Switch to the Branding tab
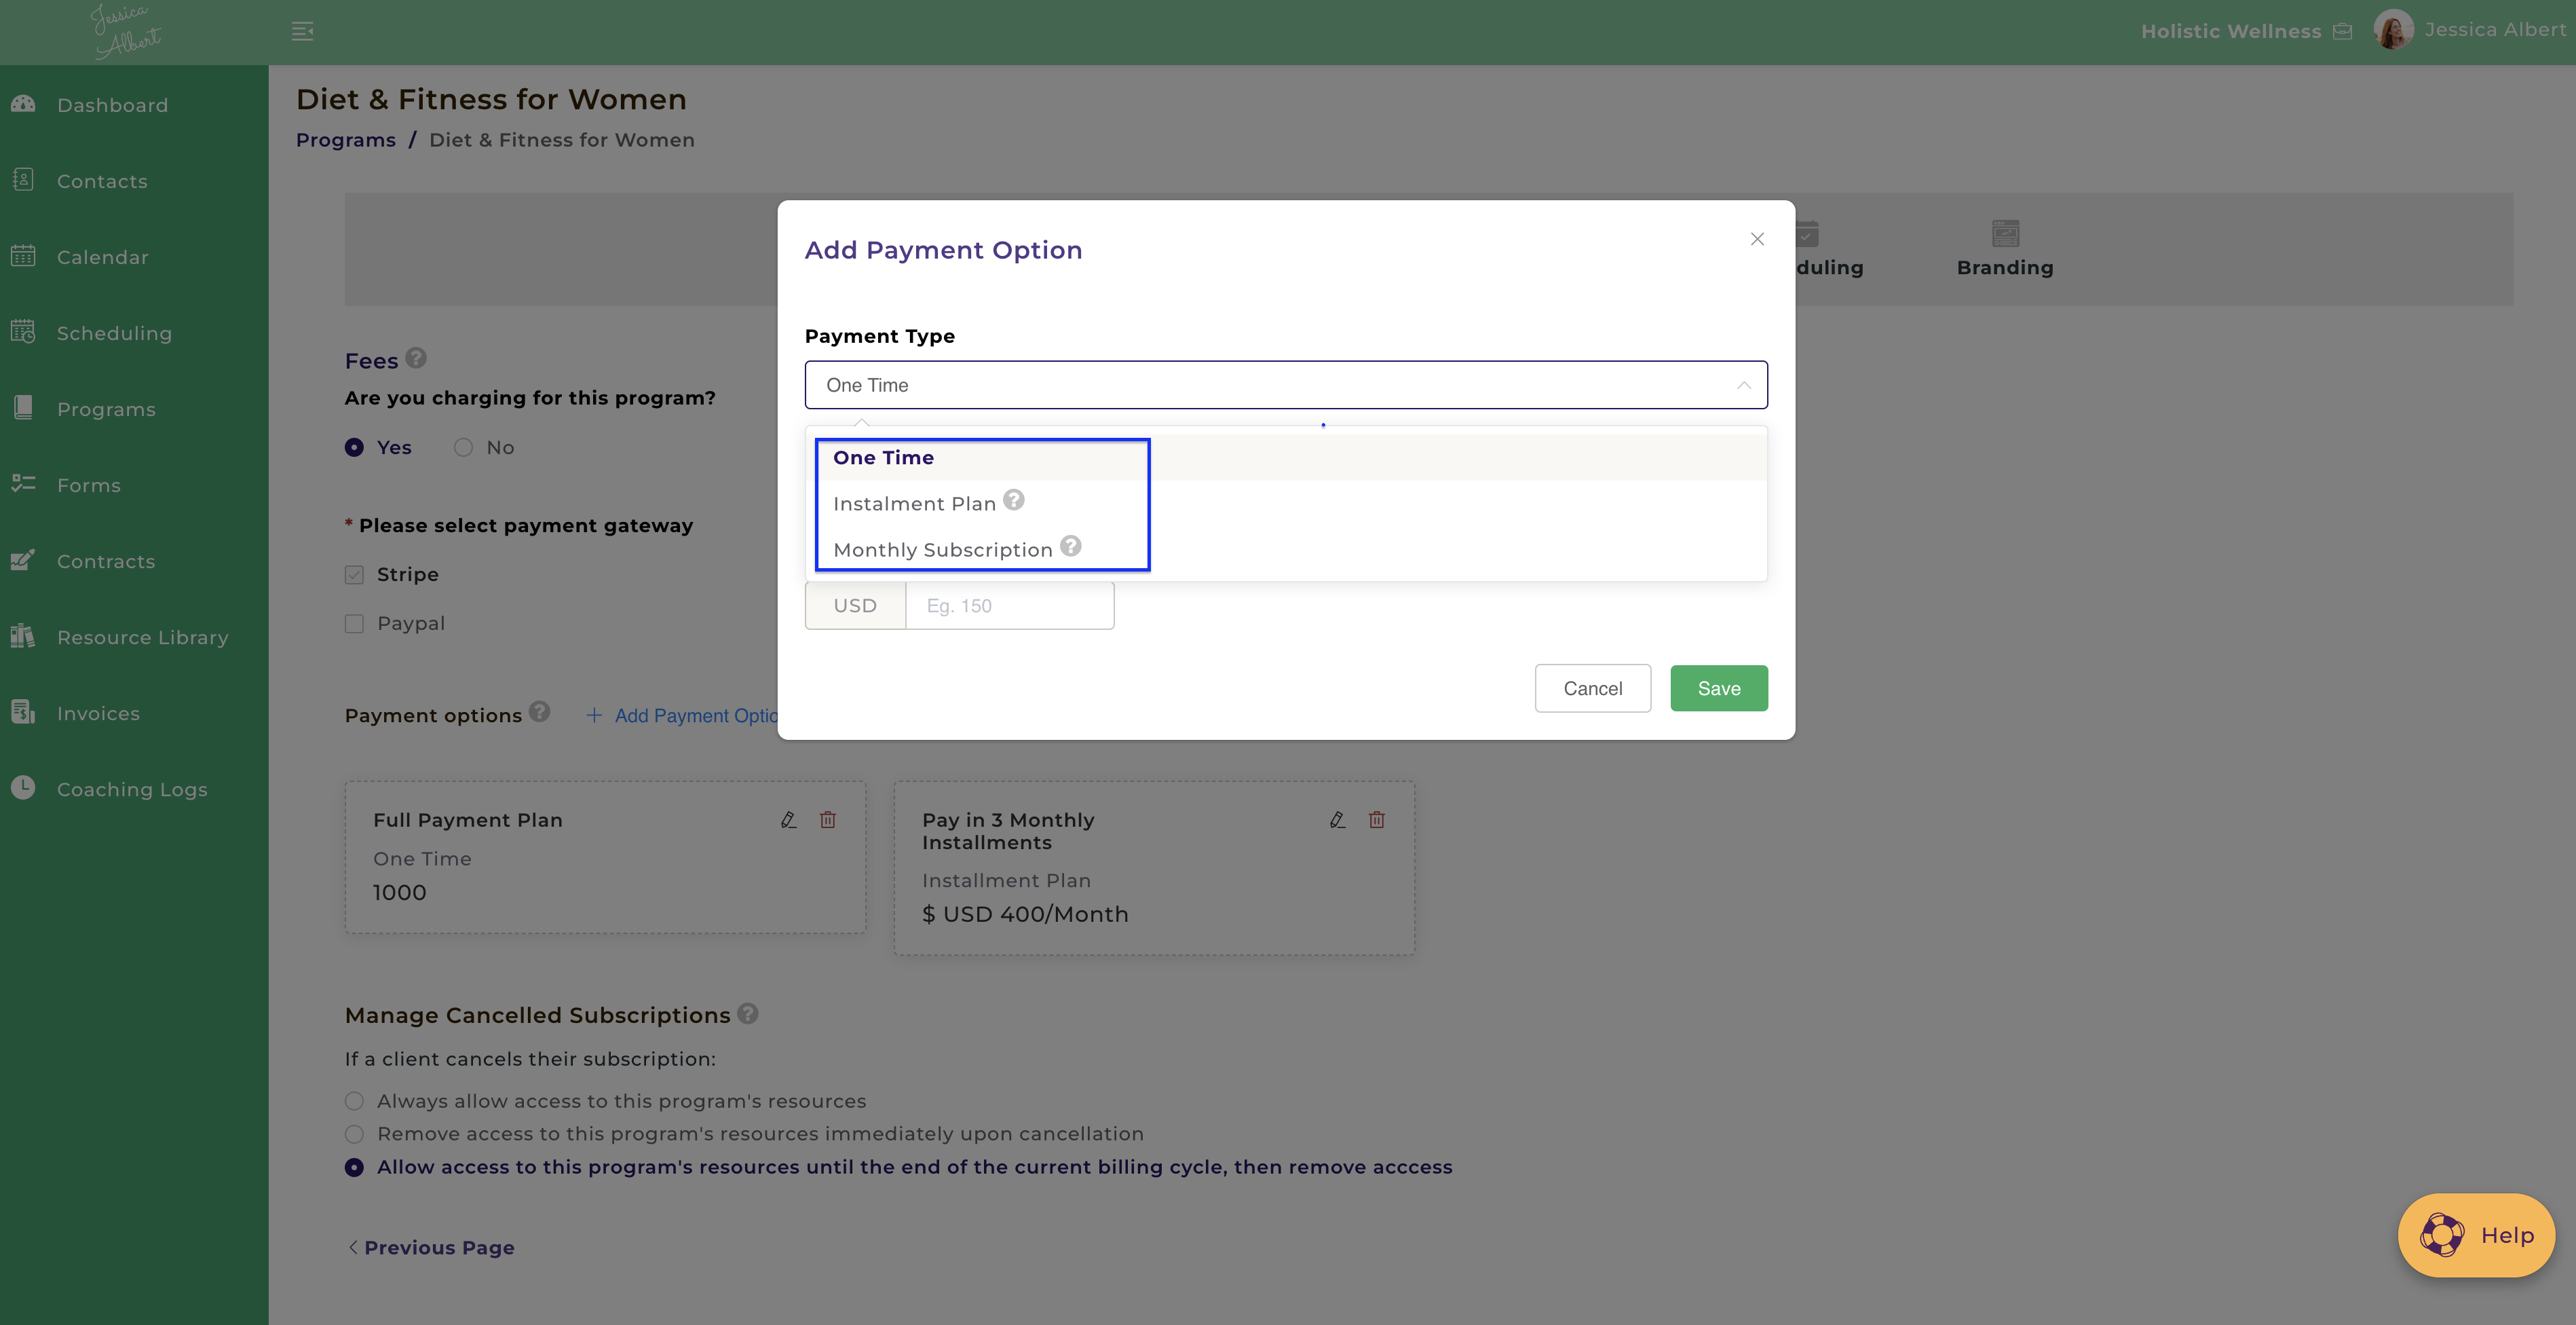 pyautogui.click(x=2005, y=248)
